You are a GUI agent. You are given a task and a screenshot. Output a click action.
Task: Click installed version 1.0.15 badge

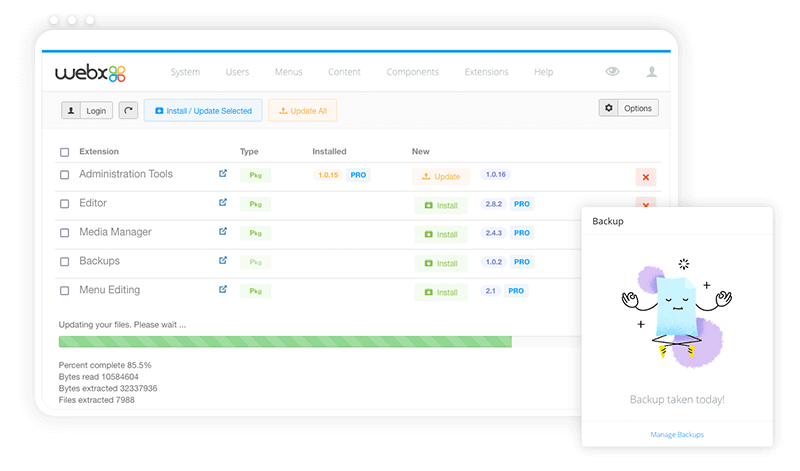point(328,175)
